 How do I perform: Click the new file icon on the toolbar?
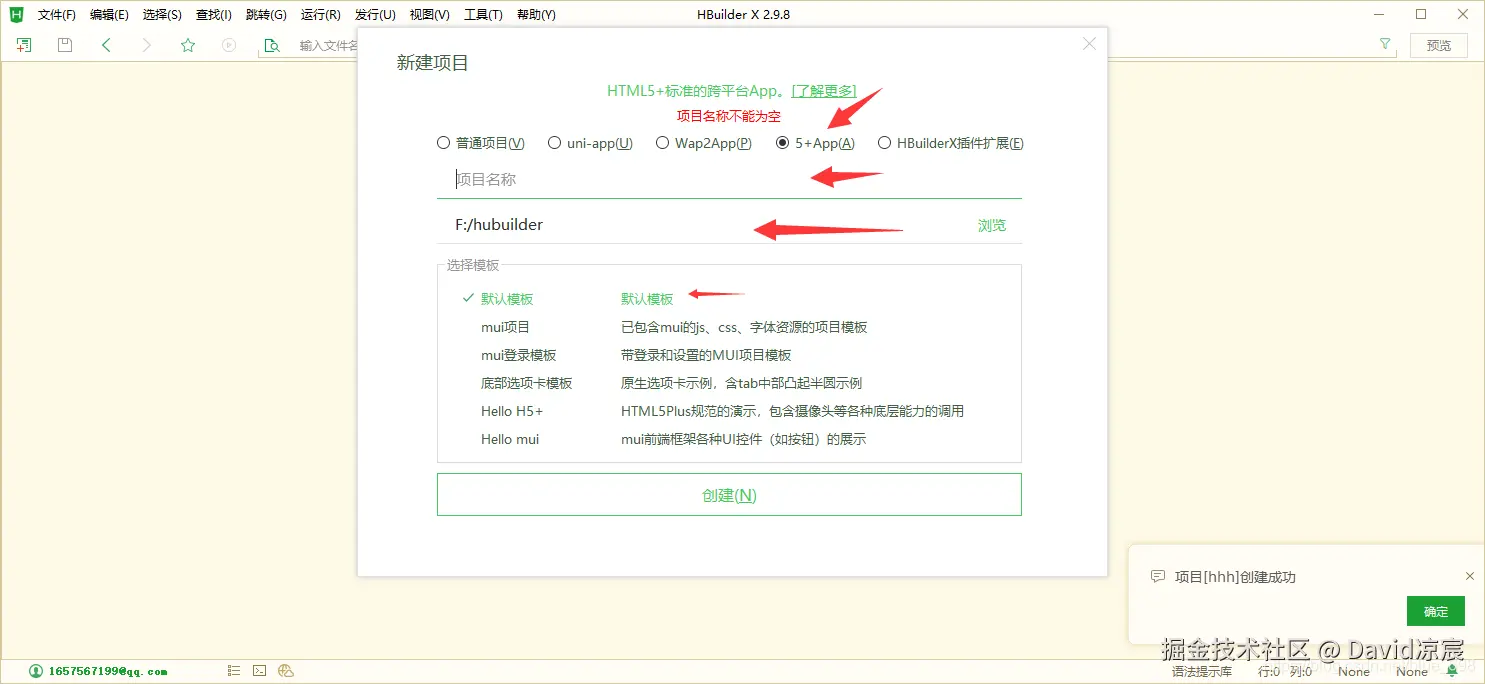pyautogui.click(x=23, y=44)
